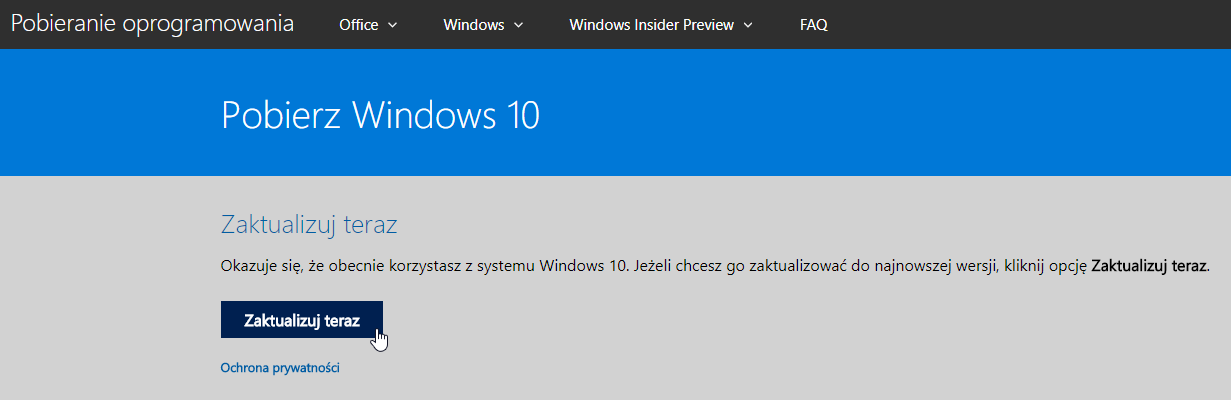Go to the FAQ page
The image size is (1231, 400).
point(813,25)
